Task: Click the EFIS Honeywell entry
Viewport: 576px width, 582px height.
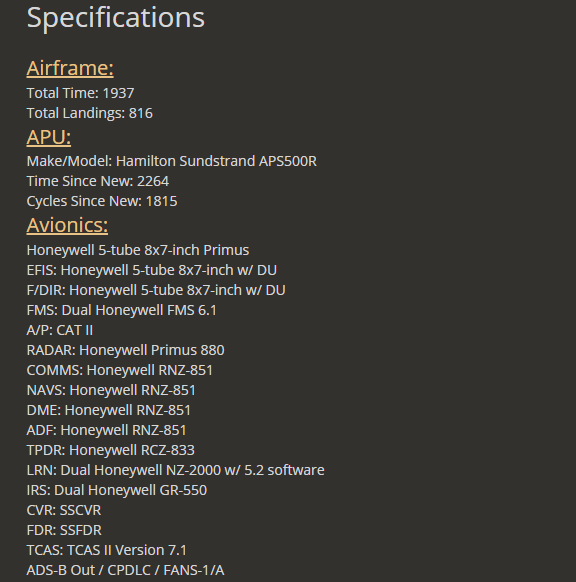Action: click(x=152, y=270)
